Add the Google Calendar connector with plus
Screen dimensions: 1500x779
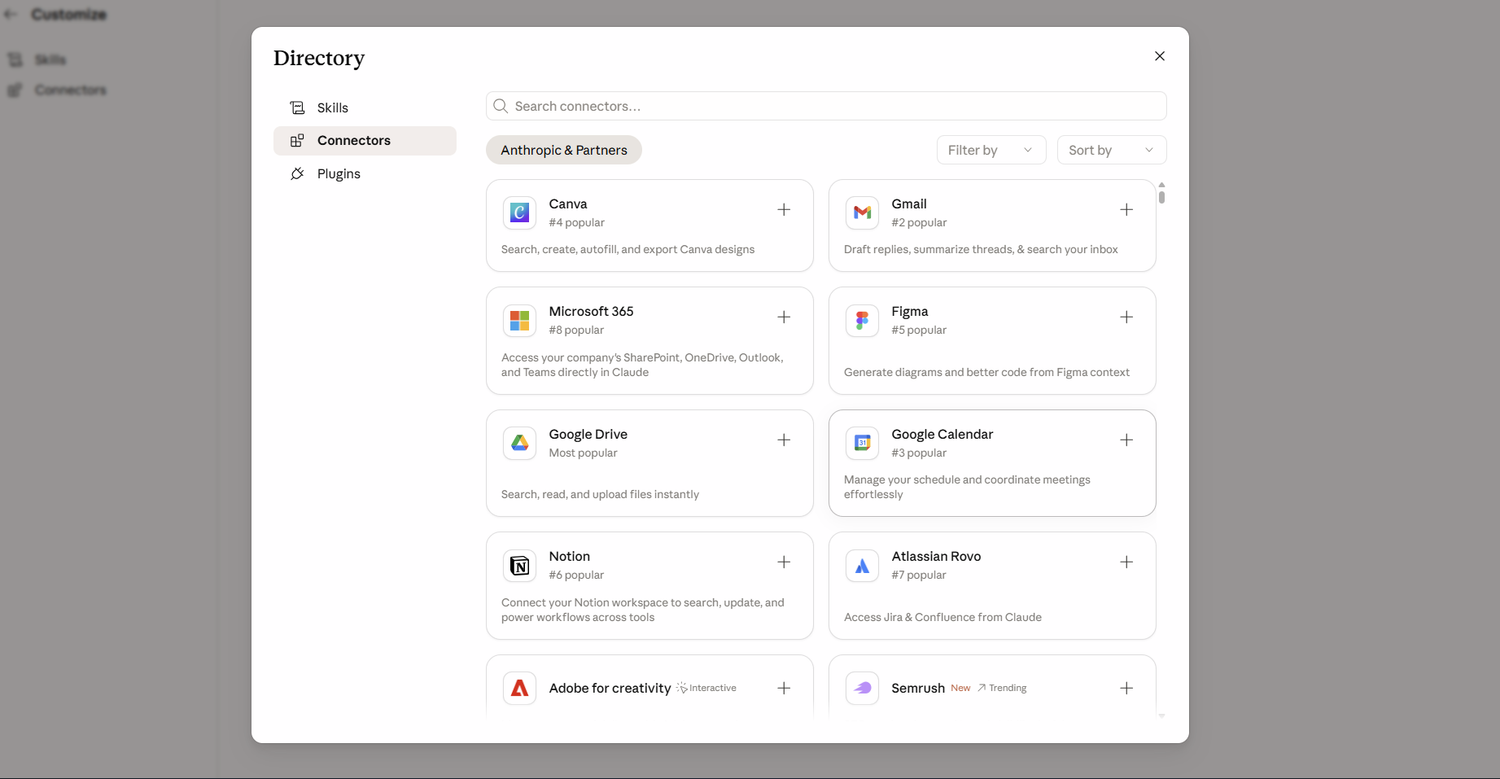pyautogui.click(x=1126, y=440)
